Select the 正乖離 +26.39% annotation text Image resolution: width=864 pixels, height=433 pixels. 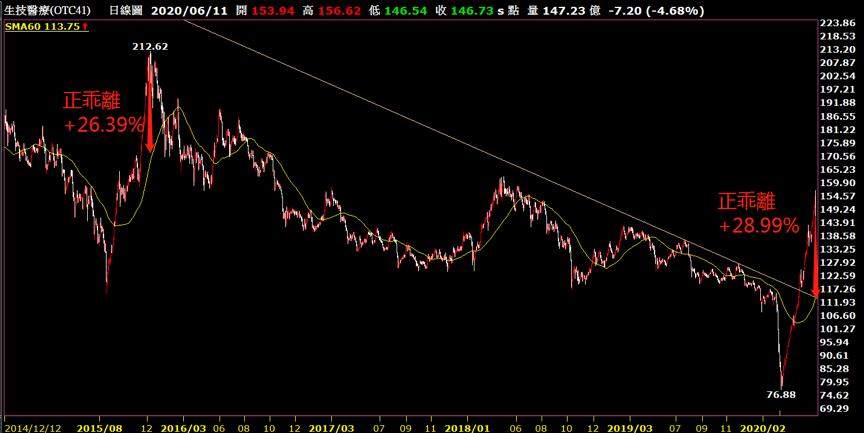point(103,113)
